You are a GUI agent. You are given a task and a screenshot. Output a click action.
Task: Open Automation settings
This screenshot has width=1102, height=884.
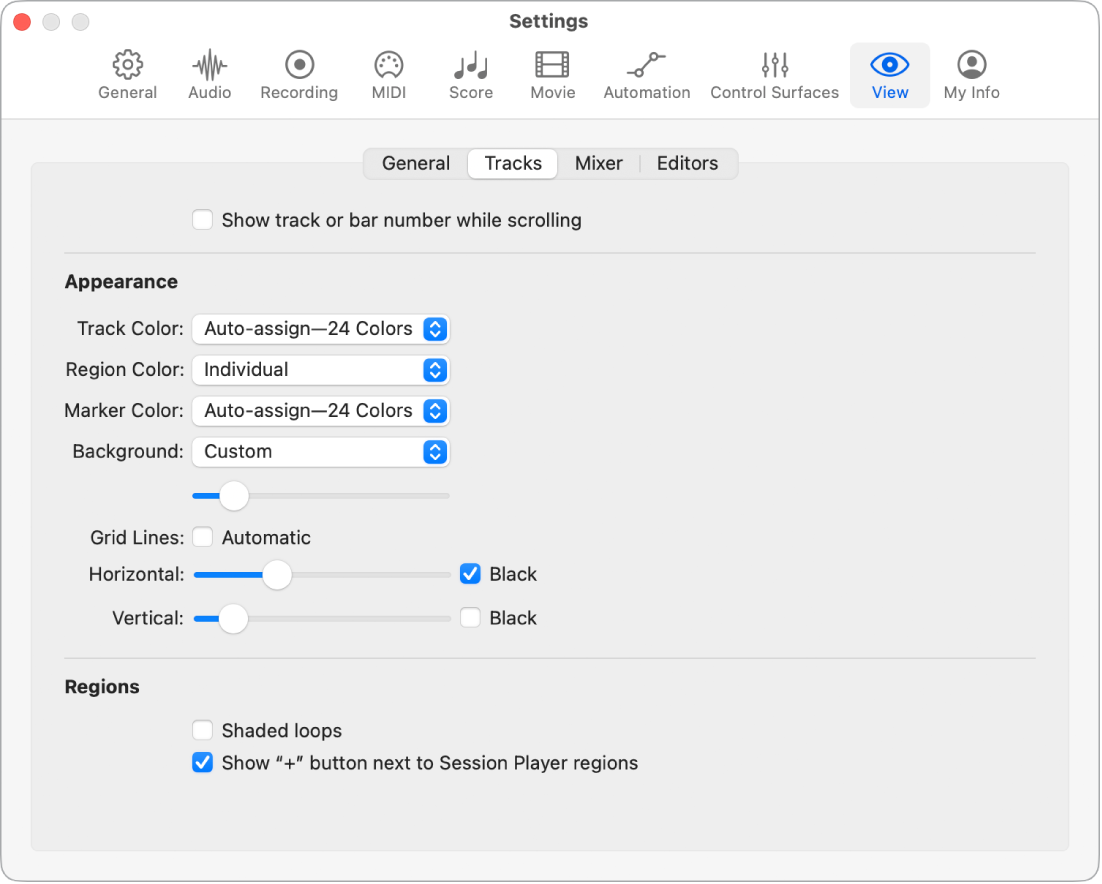[646, 74]
